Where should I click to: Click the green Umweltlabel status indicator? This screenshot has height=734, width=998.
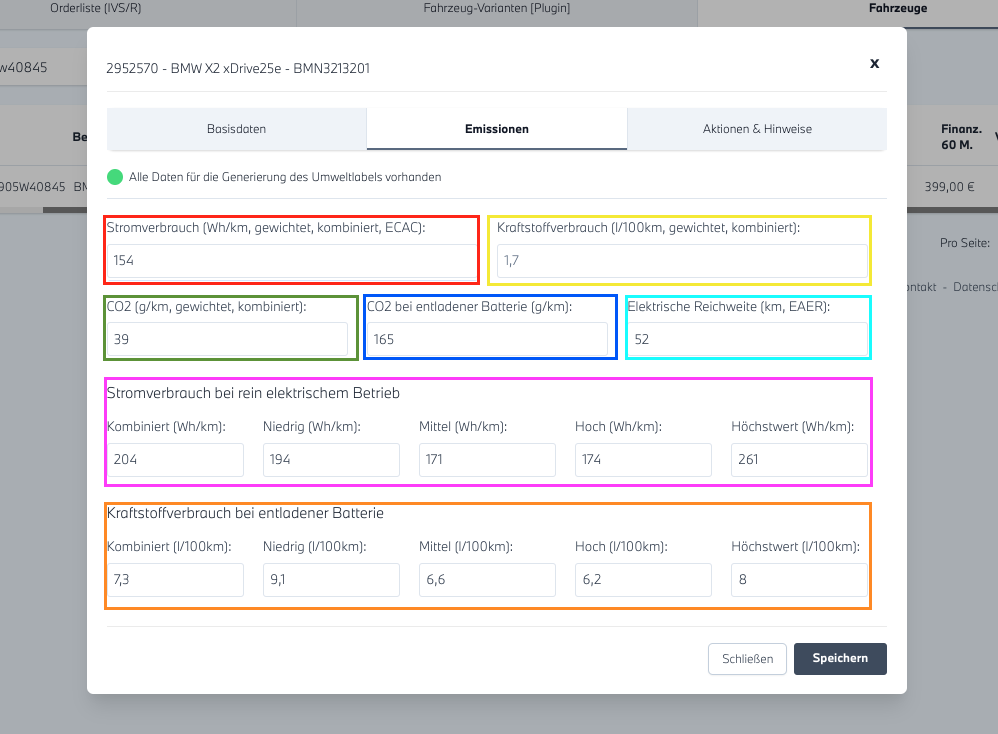click(x=115, y=177)
